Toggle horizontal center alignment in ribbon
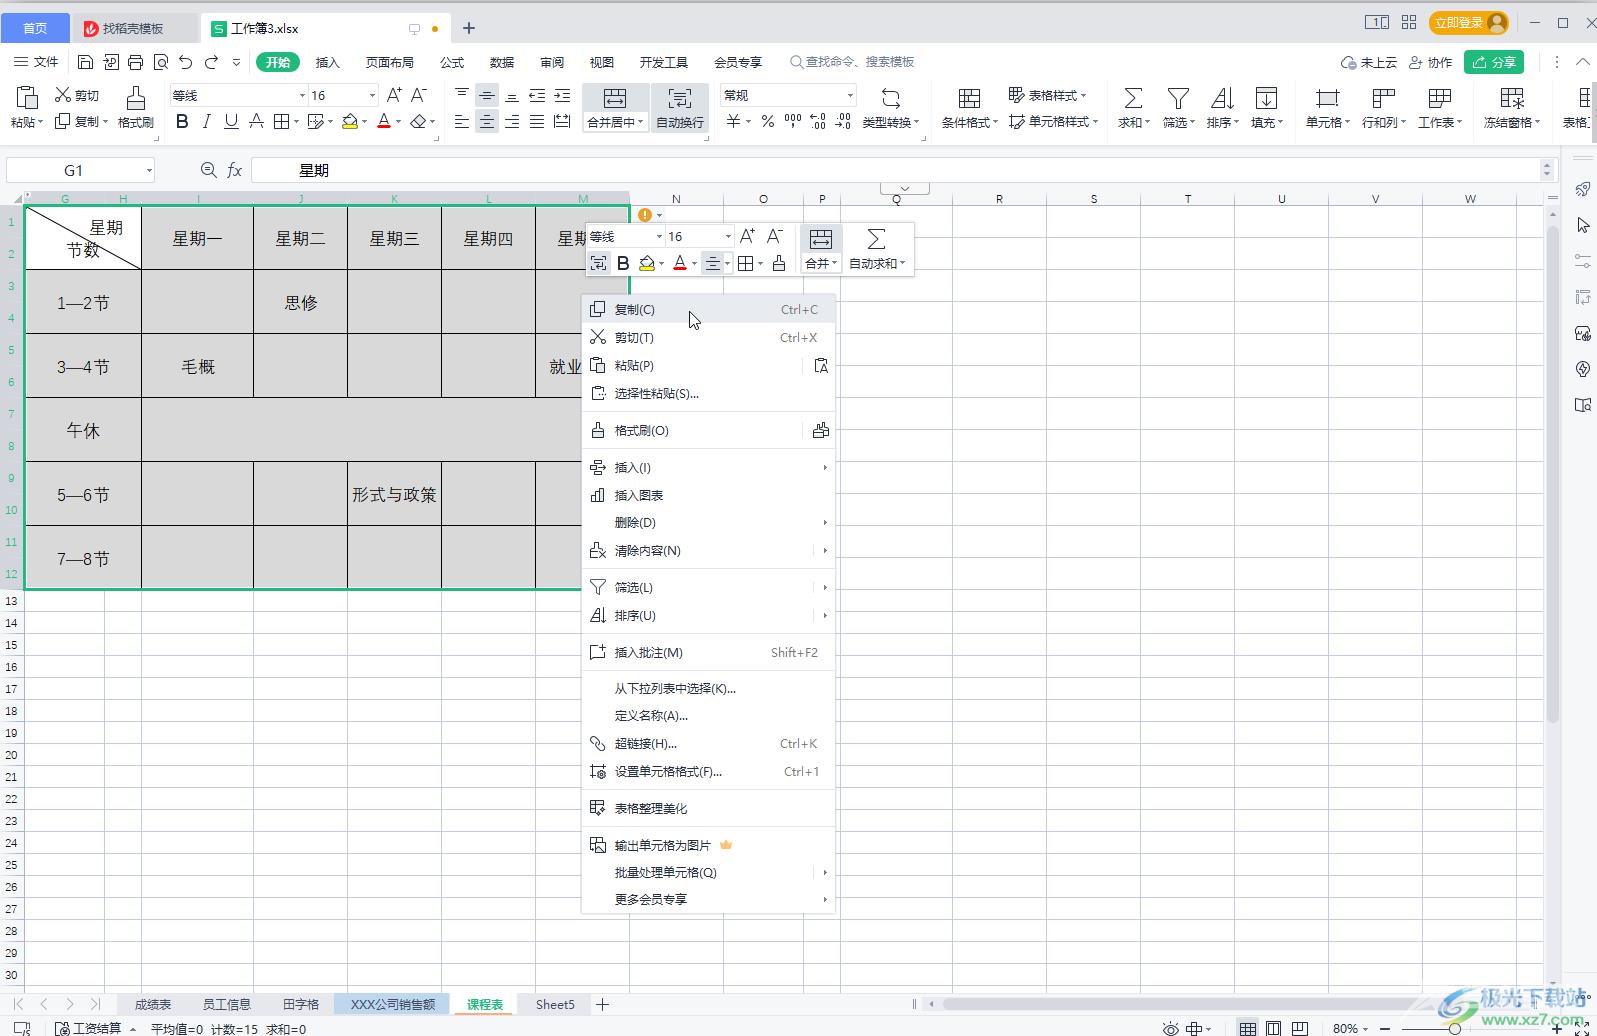Viewport: 1597px width, 1036px height. tap(486, 121)
